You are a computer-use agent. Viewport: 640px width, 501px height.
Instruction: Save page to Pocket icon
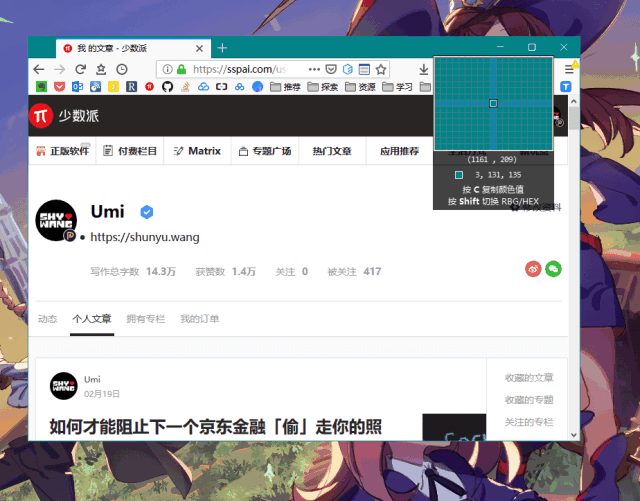331,69
